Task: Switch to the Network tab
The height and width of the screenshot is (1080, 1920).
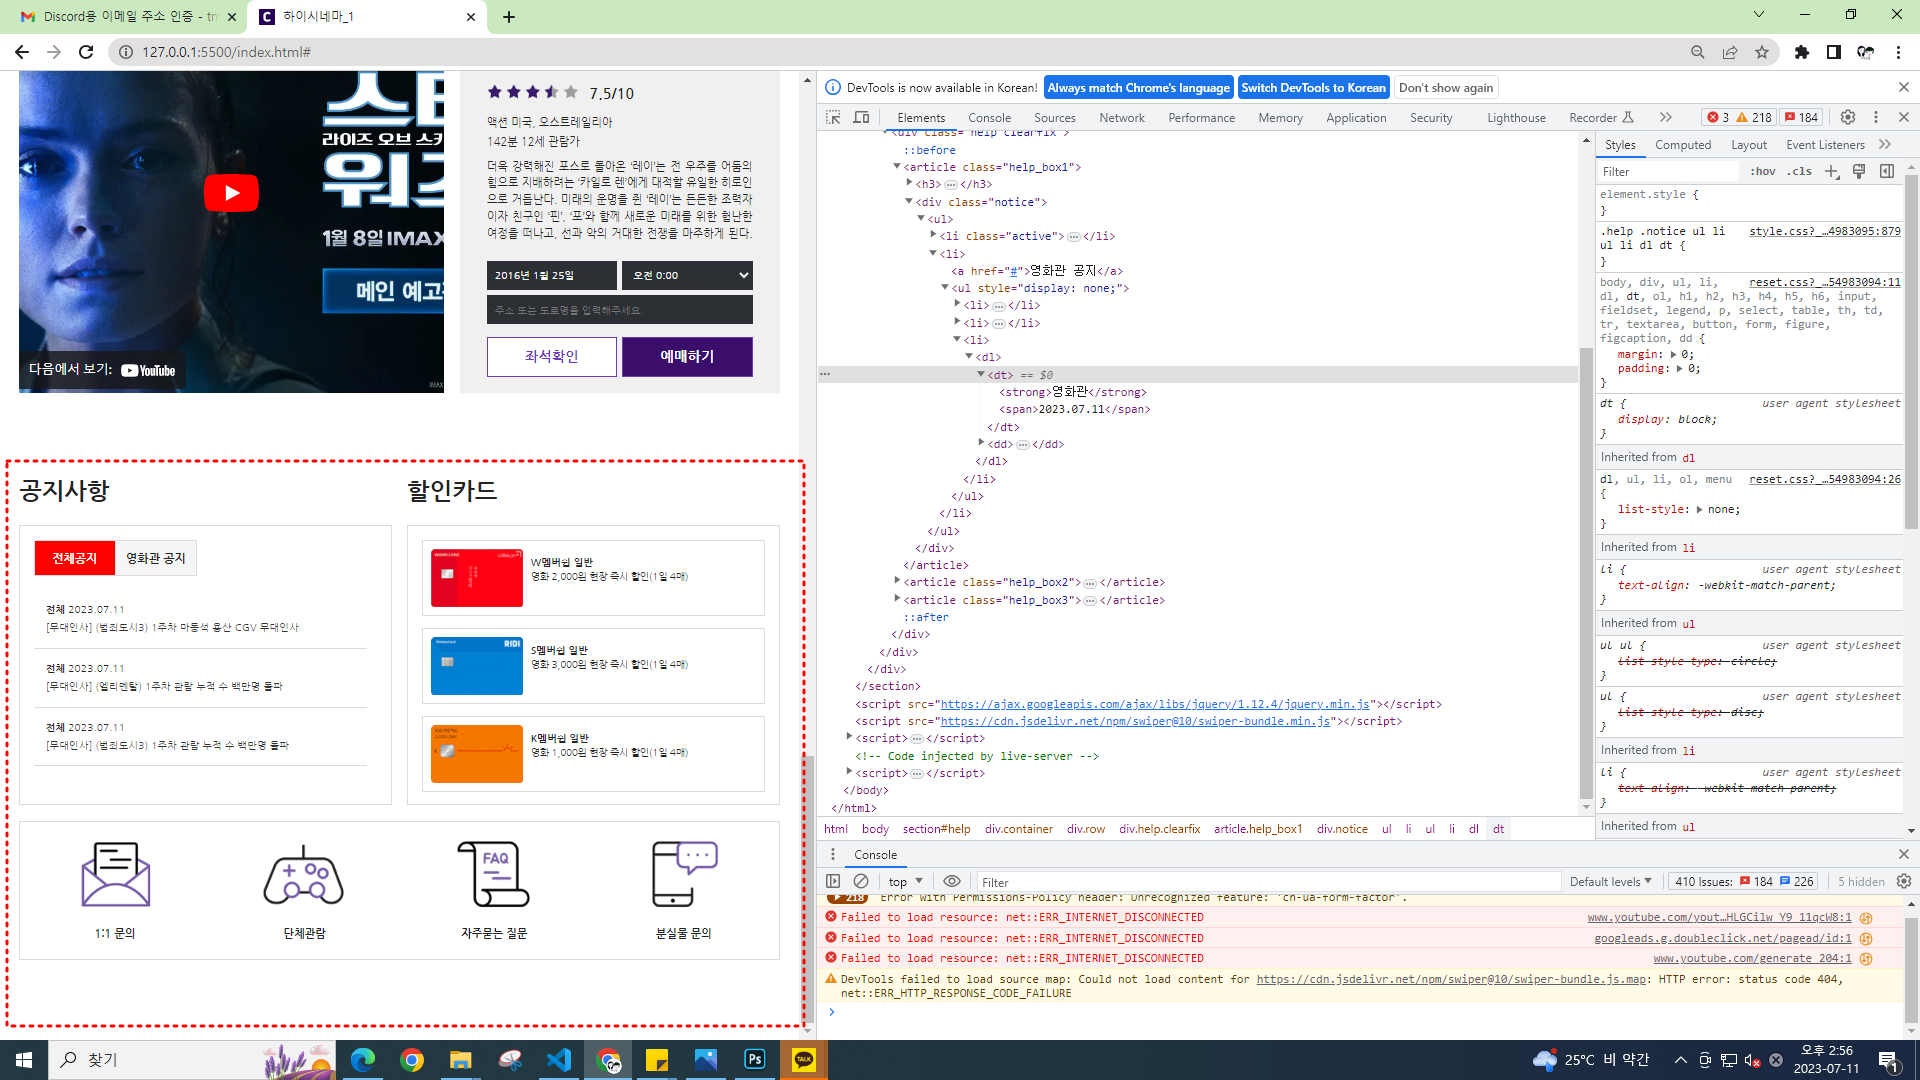Action: click(1121, 117)
